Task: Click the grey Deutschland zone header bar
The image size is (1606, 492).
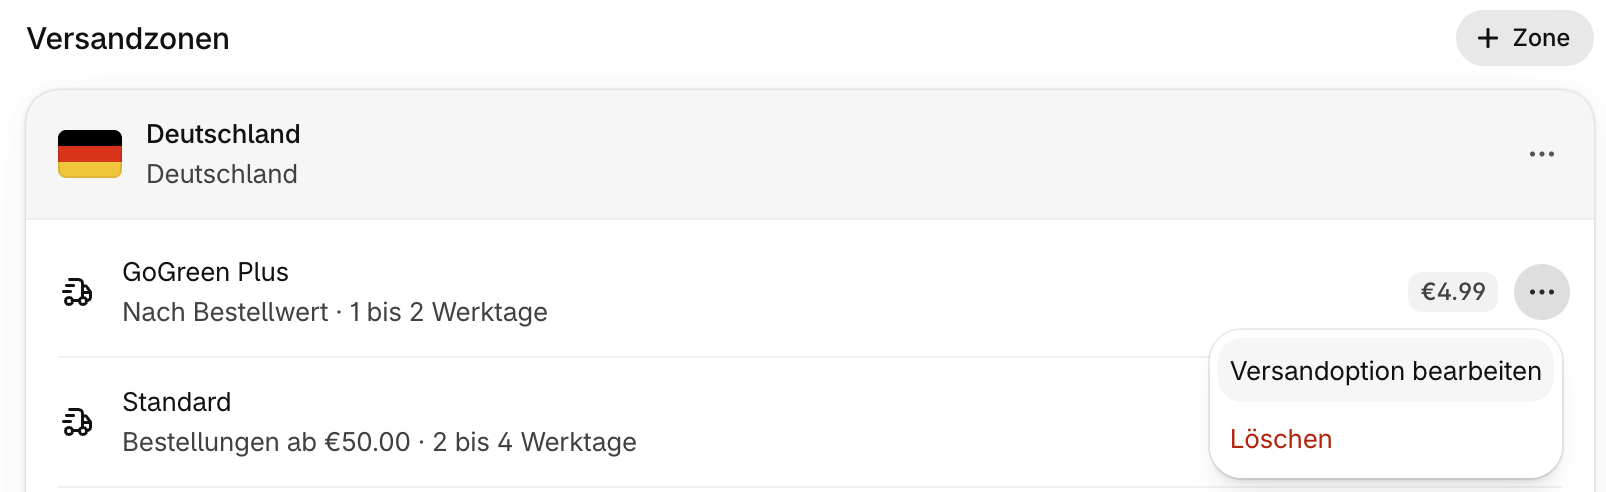Action: [x=810, y=154]
